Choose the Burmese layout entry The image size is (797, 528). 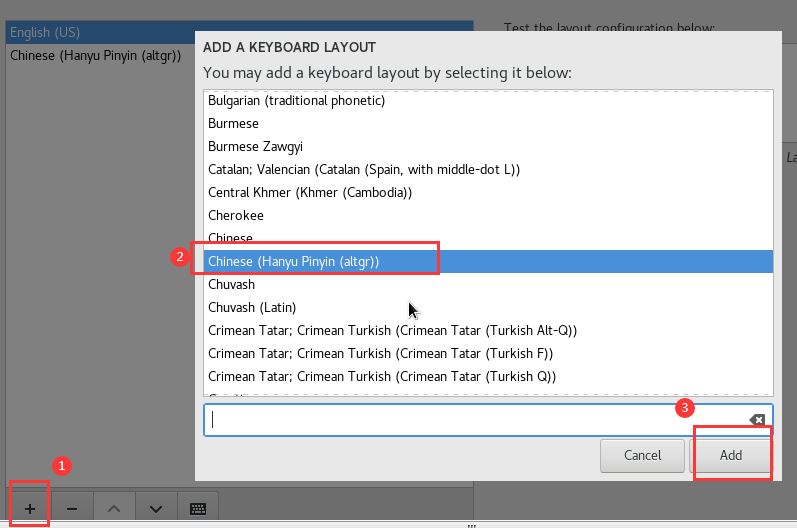[x=233, y=123]
